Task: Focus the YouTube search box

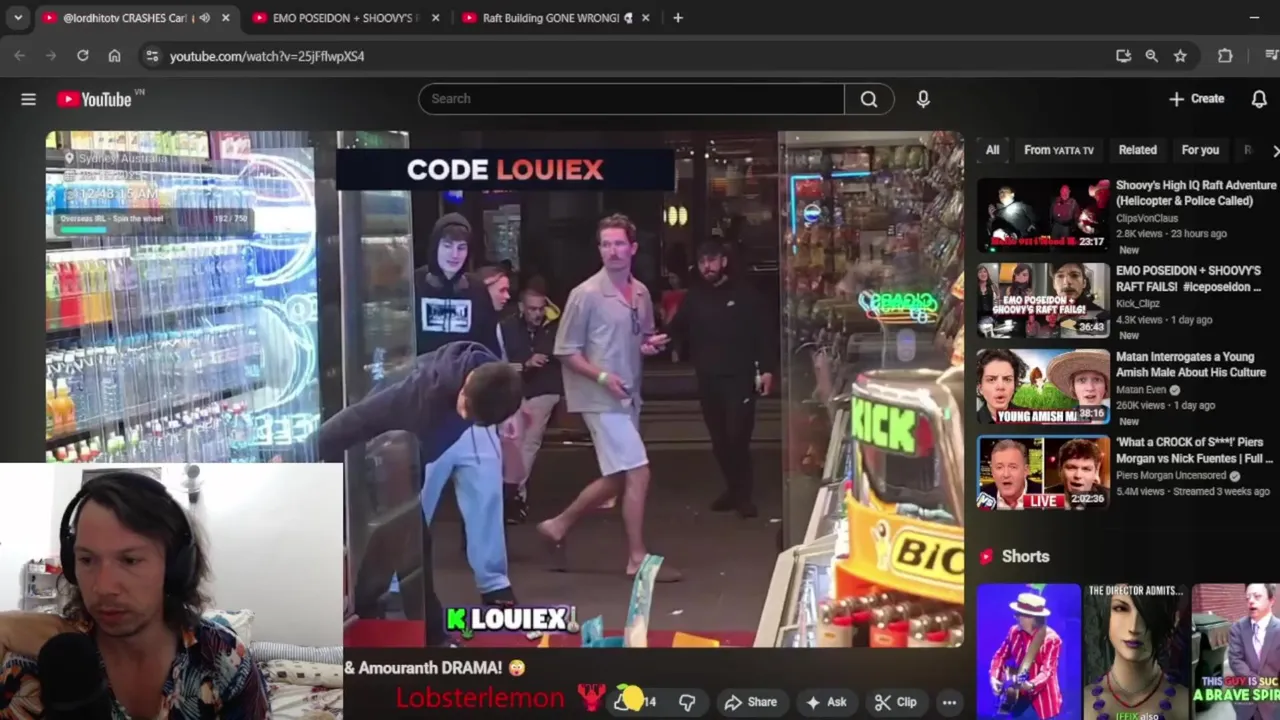Action: 631,99
